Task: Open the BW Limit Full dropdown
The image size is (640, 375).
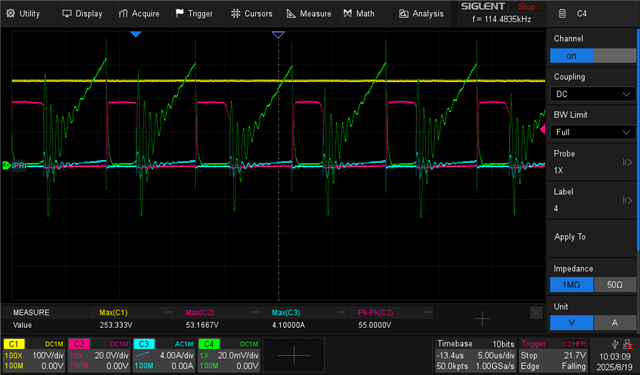Action: point(593,132)
